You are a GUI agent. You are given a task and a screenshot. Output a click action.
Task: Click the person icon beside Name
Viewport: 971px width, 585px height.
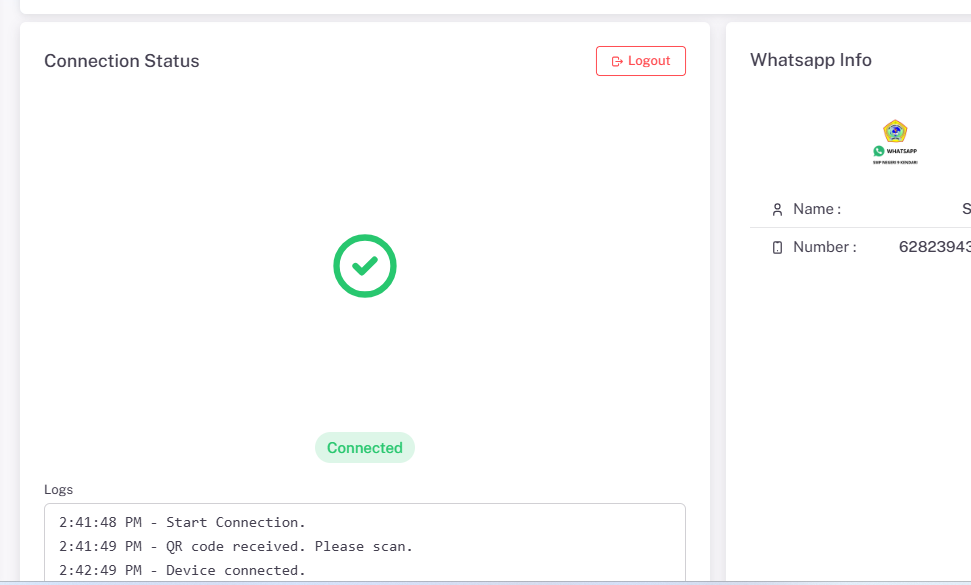777,210
